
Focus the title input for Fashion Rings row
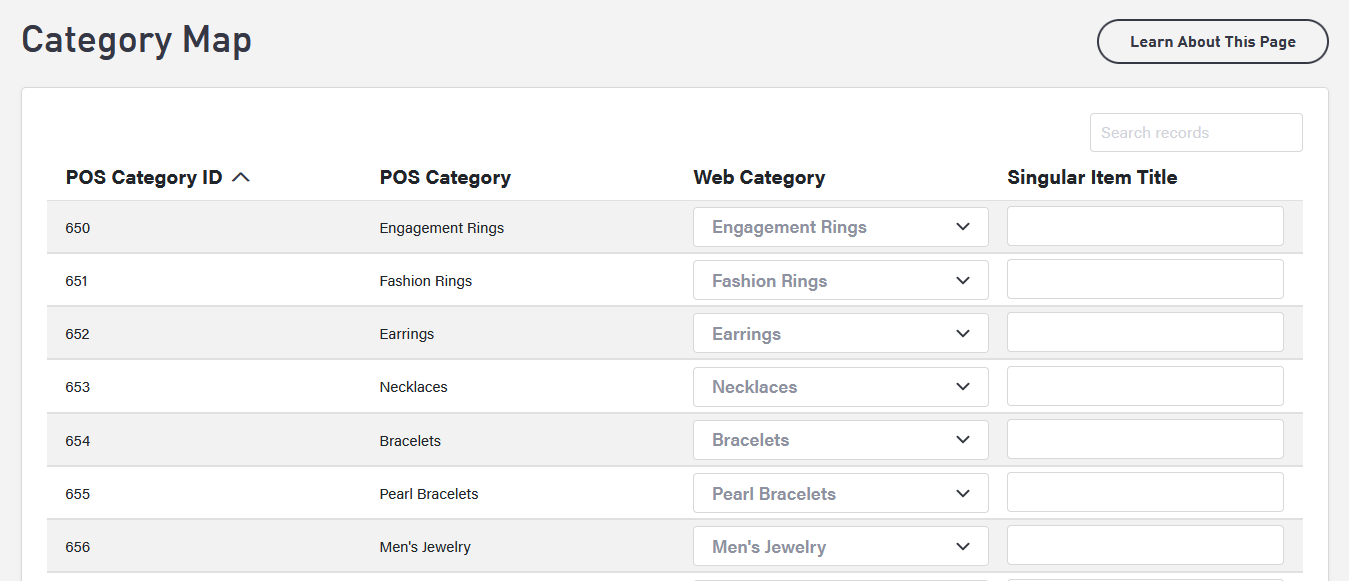[x=1145, y=280]
